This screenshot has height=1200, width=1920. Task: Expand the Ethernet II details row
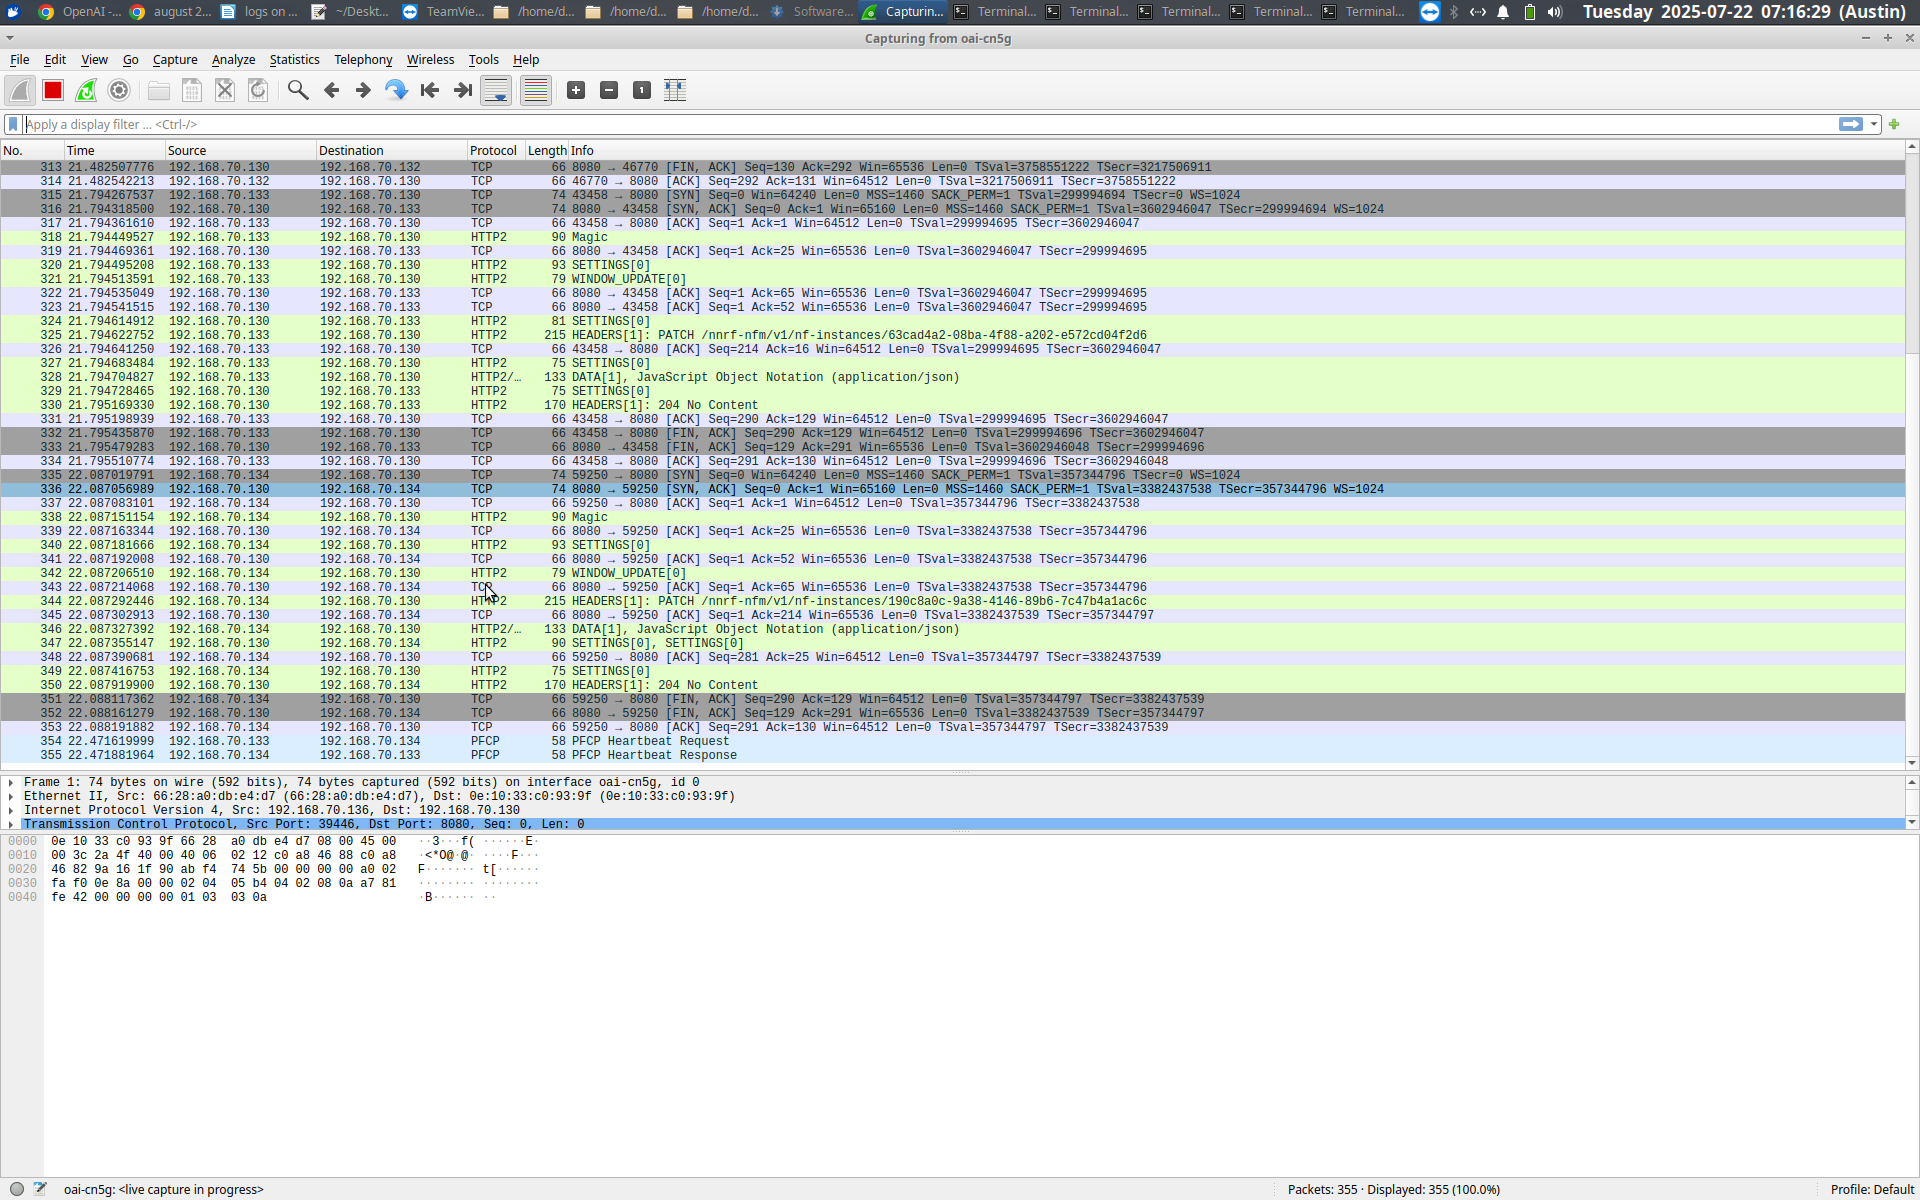[11, 797]
